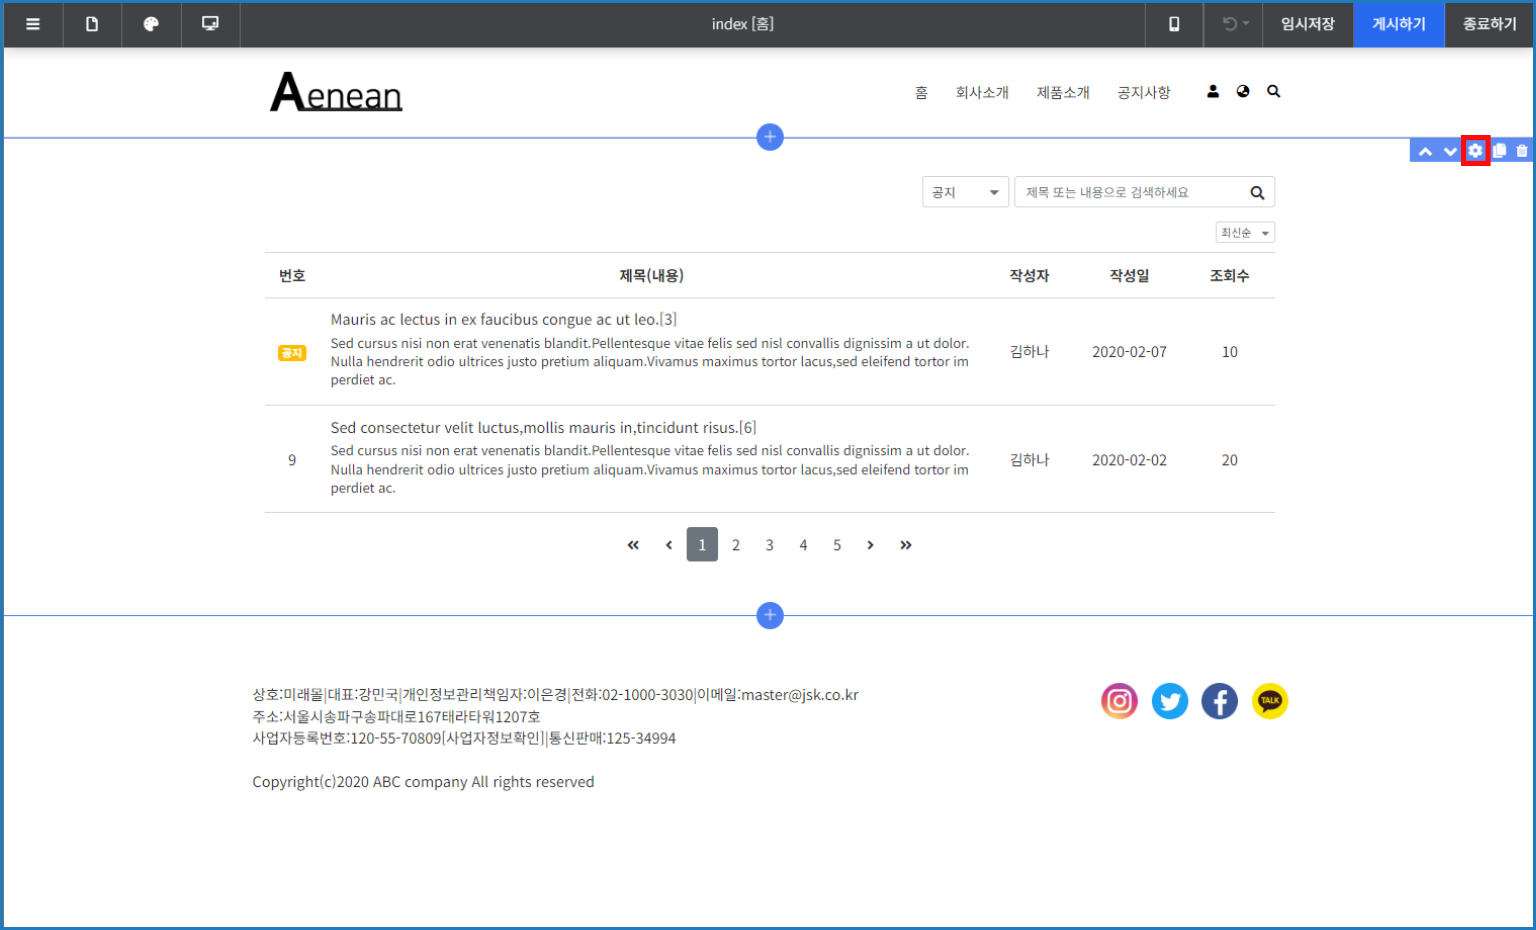The height and width of the screenshot is (930, 1536).
Task: Delete the block with trash icon
Action: (x=1522, y=151)
